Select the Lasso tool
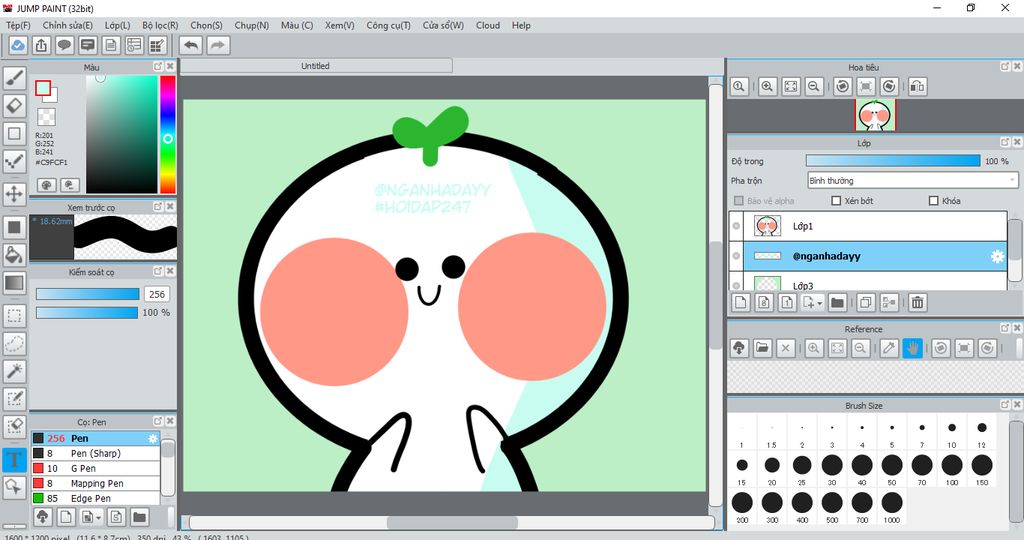This screenshot has height=540, width=1024. click(x=14, y=343)
